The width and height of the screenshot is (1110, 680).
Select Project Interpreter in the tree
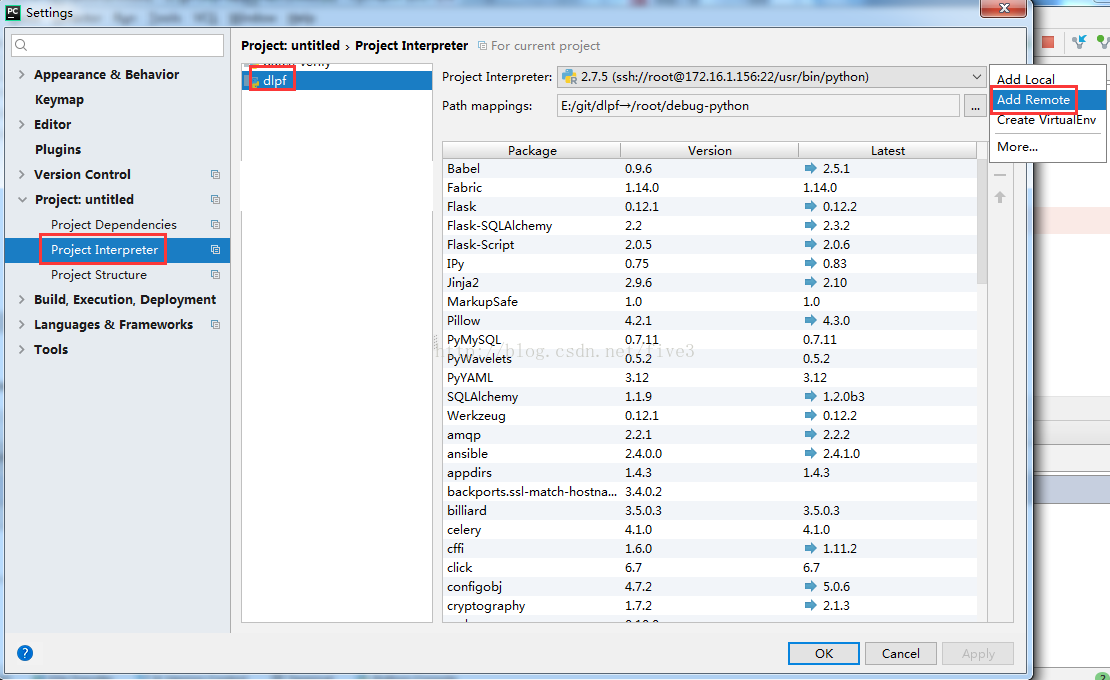[x=104, y=250]
